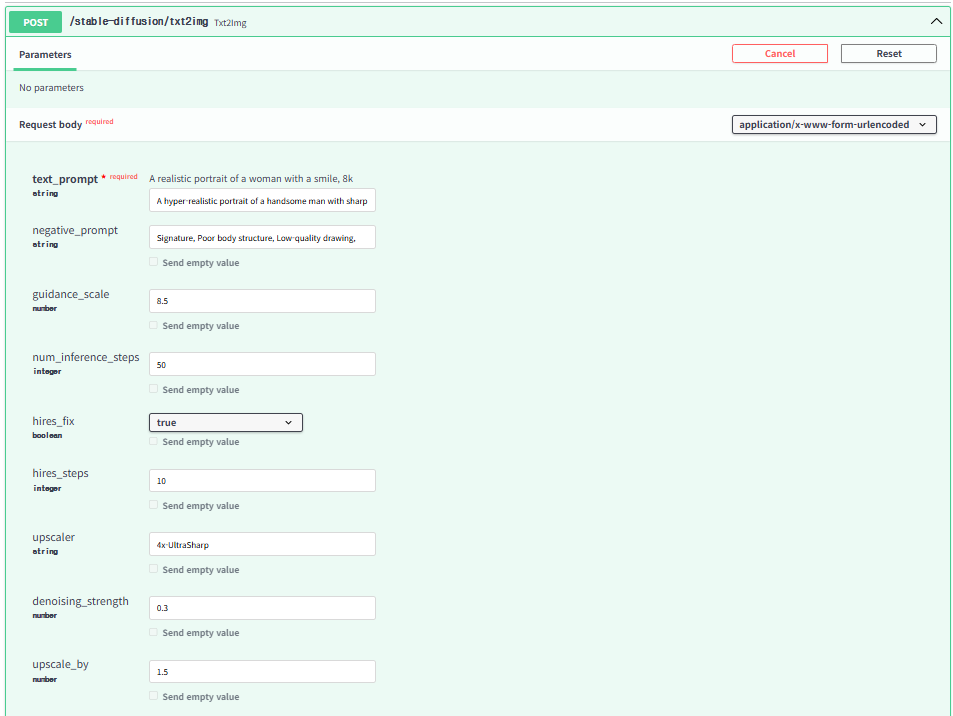Tick Send empty value under denoising_strength
The image size is (953, 716).
[154, 632]
